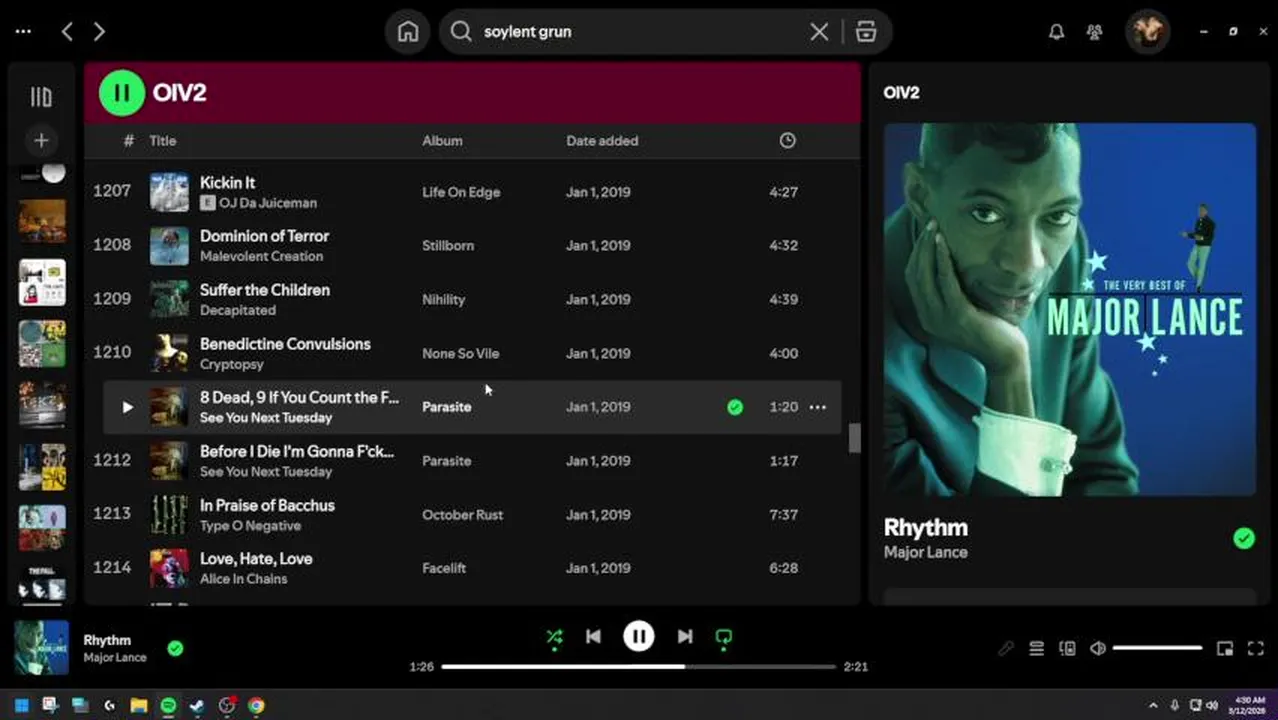Adjust the volume slider
The image size is (1278, 720).
(1157, 648)
